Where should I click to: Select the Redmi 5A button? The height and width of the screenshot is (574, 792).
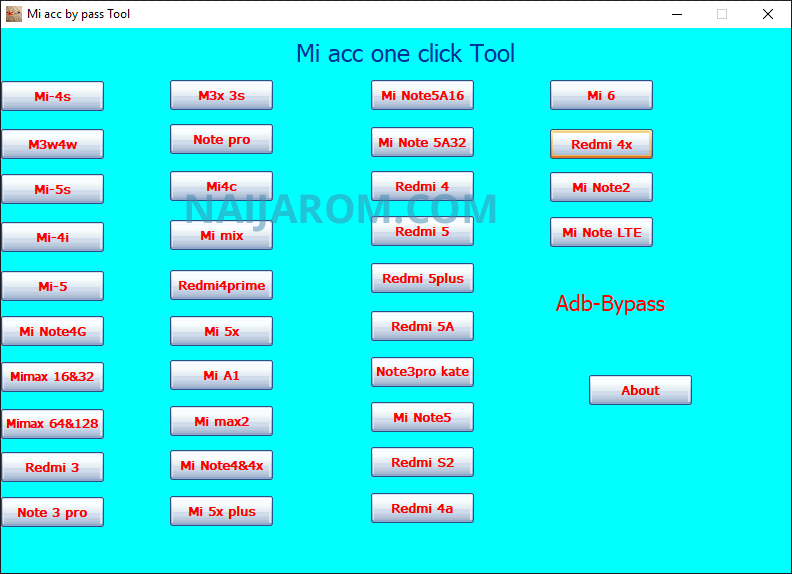422,326
